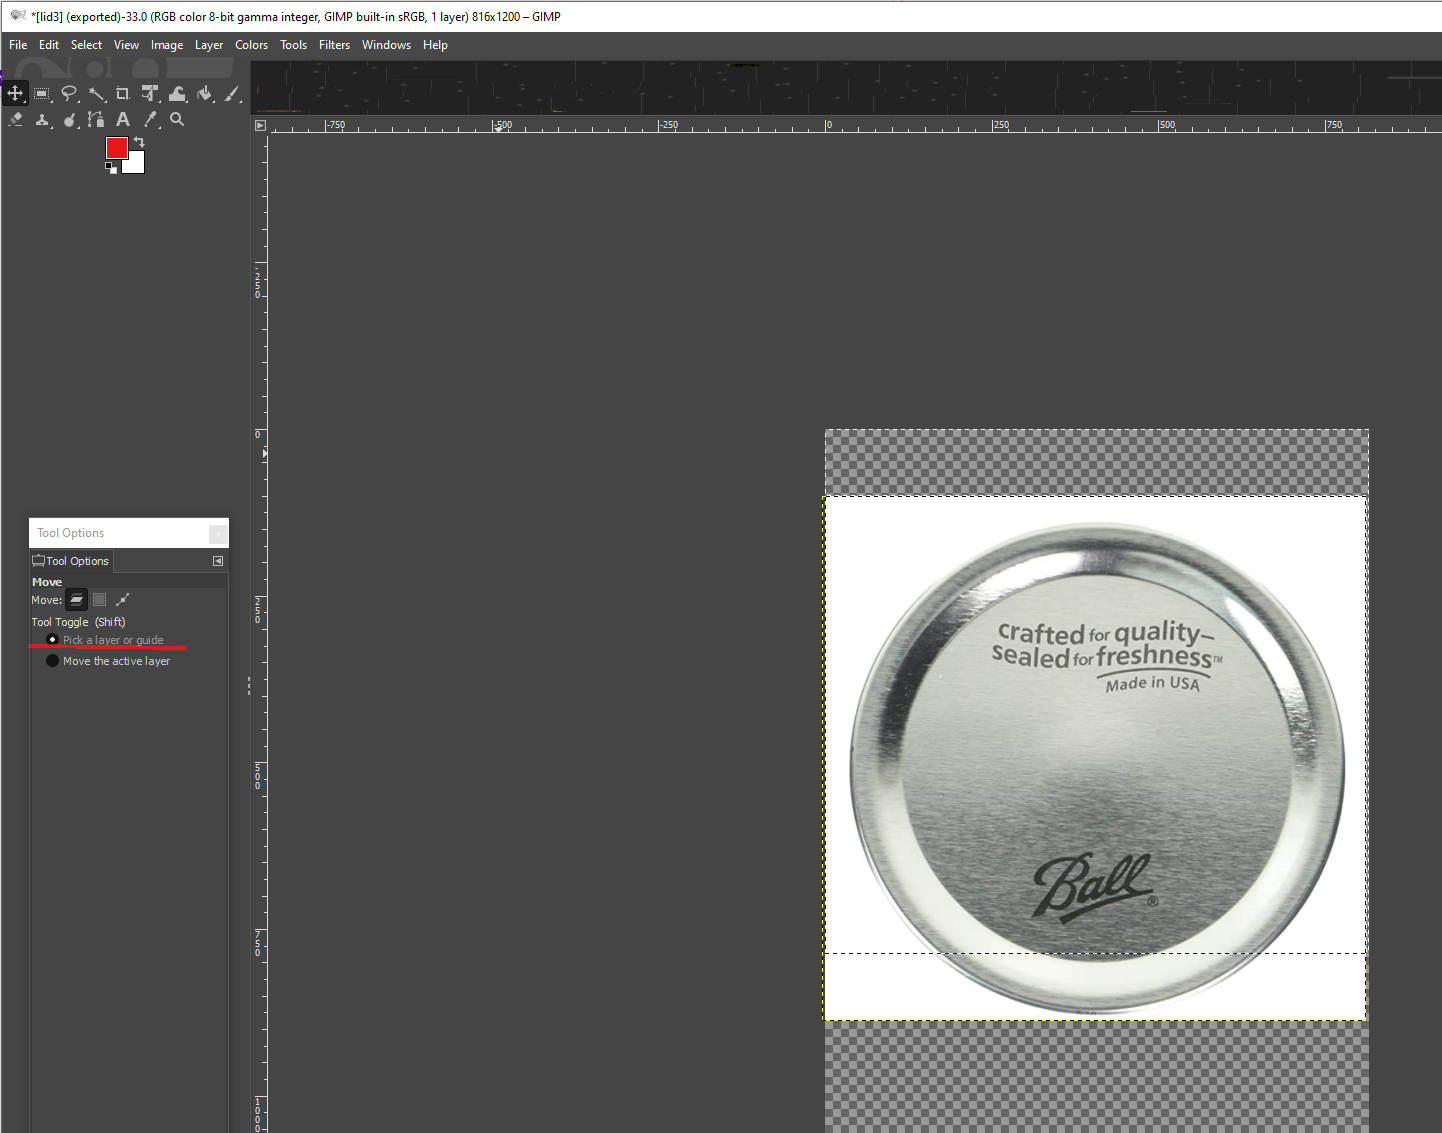The height and width of the screenshot is (1133, 1442).
Task: Select the Crop tool
Action: click(123, 93)
